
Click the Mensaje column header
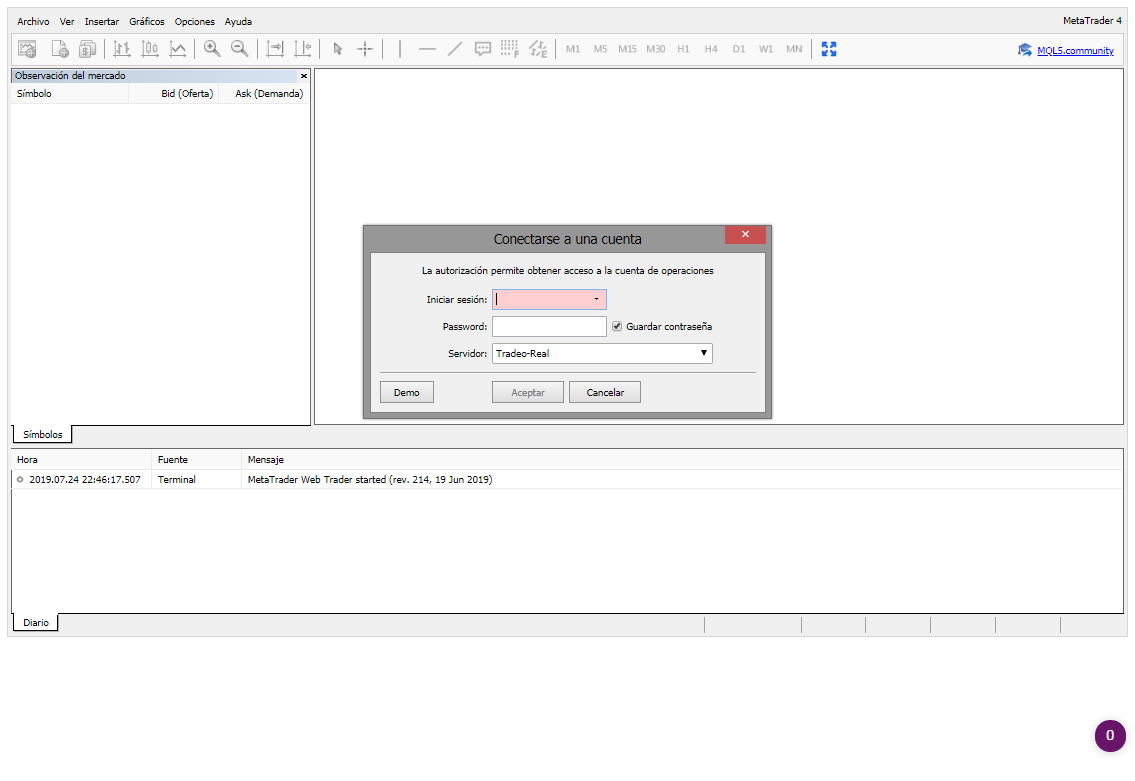(x=682, y=460)
